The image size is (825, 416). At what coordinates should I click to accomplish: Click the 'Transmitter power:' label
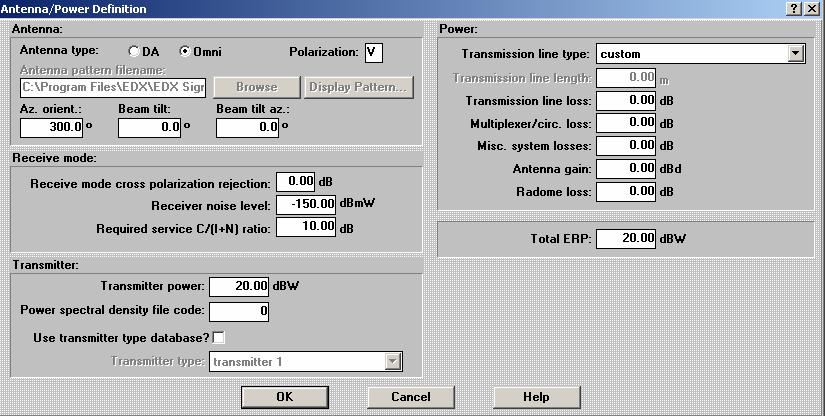click(153, 287)
